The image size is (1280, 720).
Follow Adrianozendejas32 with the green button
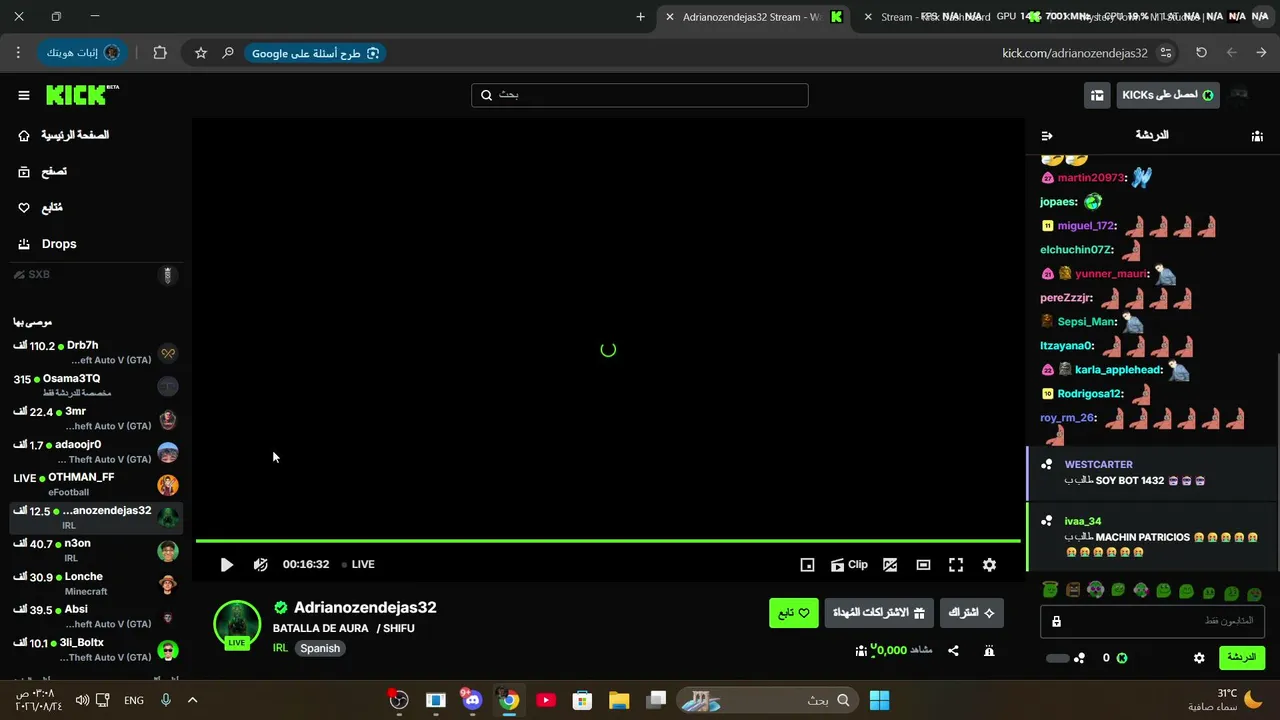[794, 613]
